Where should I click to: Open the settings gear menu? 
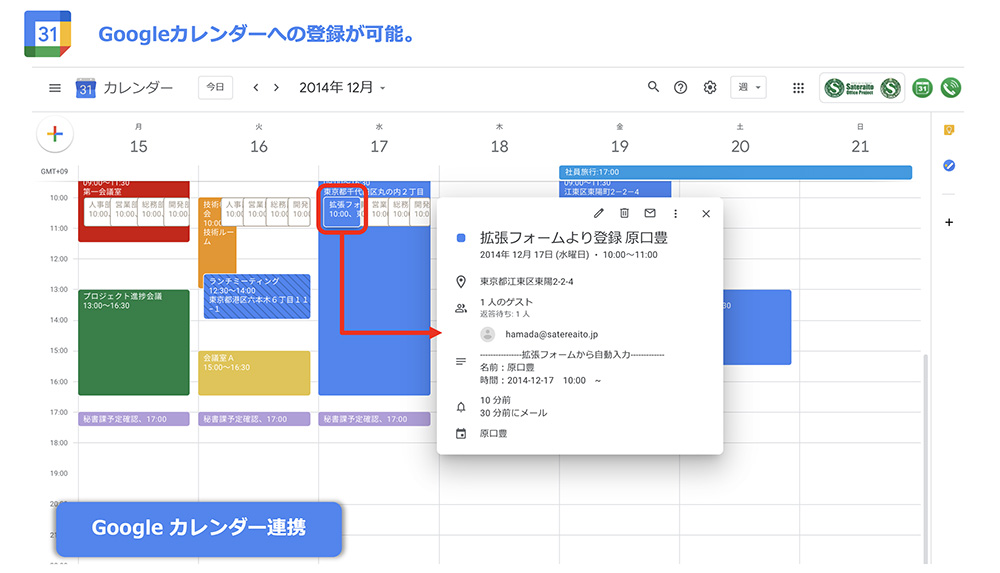click(x=710, y=87)
